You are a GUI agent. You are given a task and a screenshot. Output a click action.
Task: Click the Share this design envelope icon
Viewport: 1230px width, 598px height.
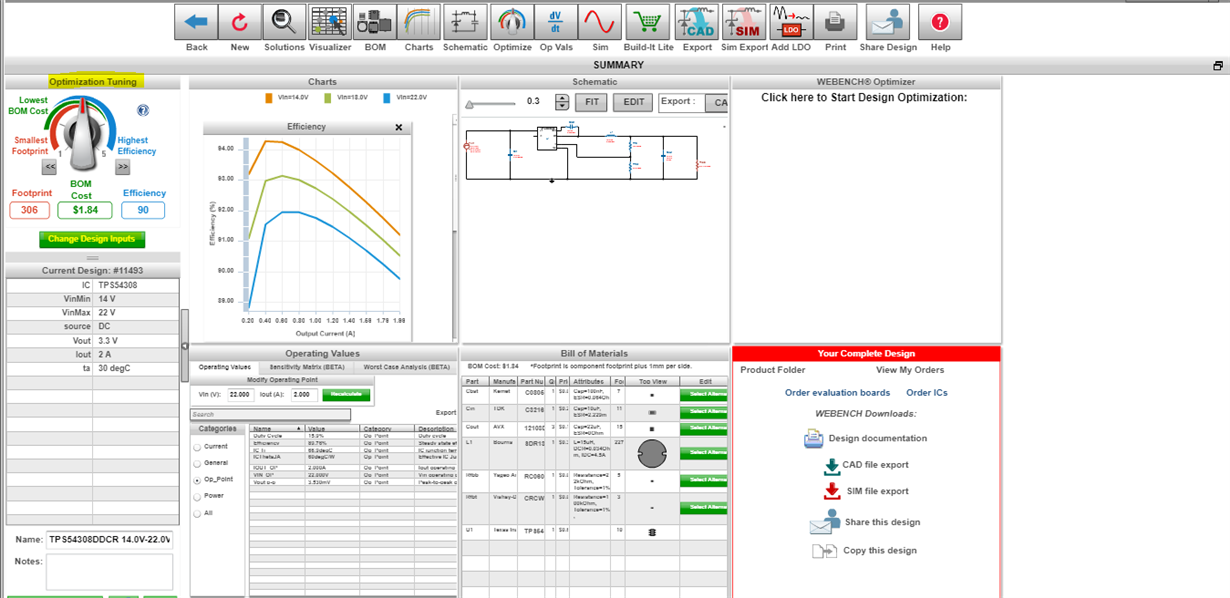tap(825, 521)
